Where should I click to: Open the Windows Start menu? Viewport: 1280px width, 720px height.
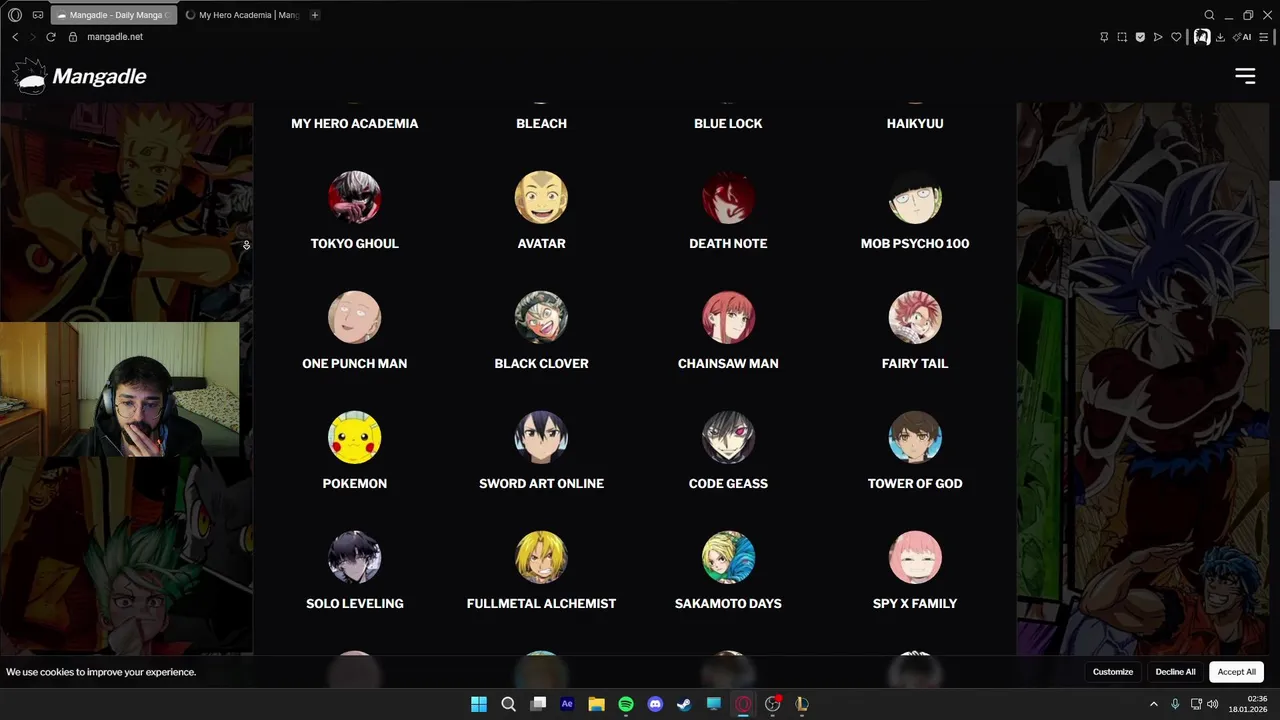(x=479, y=704)
